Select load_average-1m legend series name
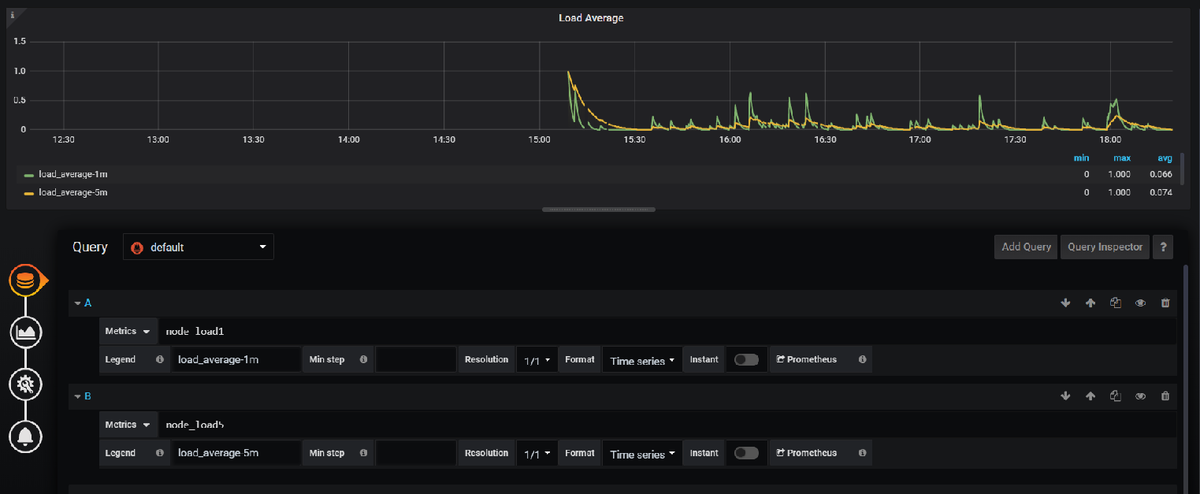The width and height of the screenshot is (1200, 494). coord(73,174)
